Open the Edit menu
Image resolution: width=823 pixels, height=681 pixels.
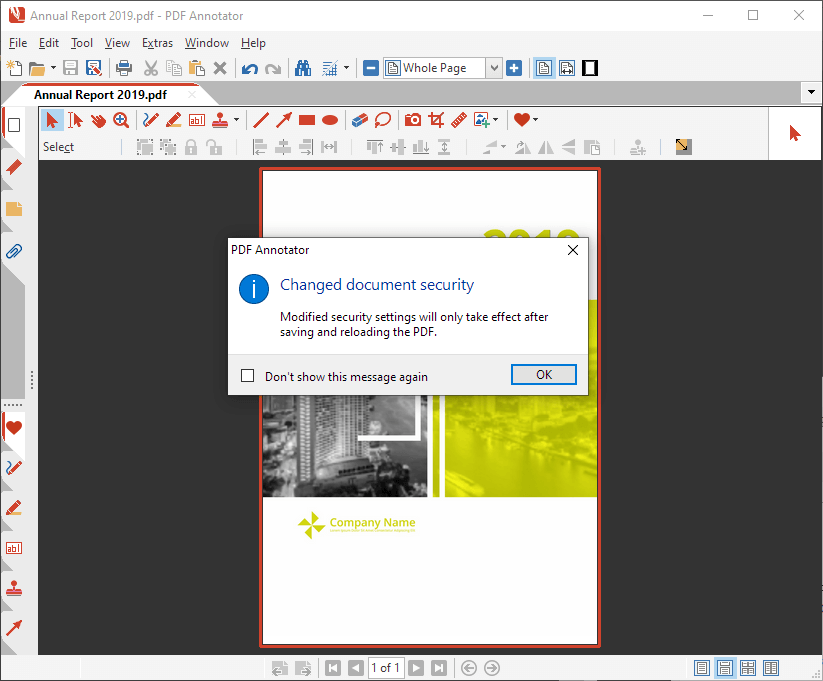click(x=49, y=43)
